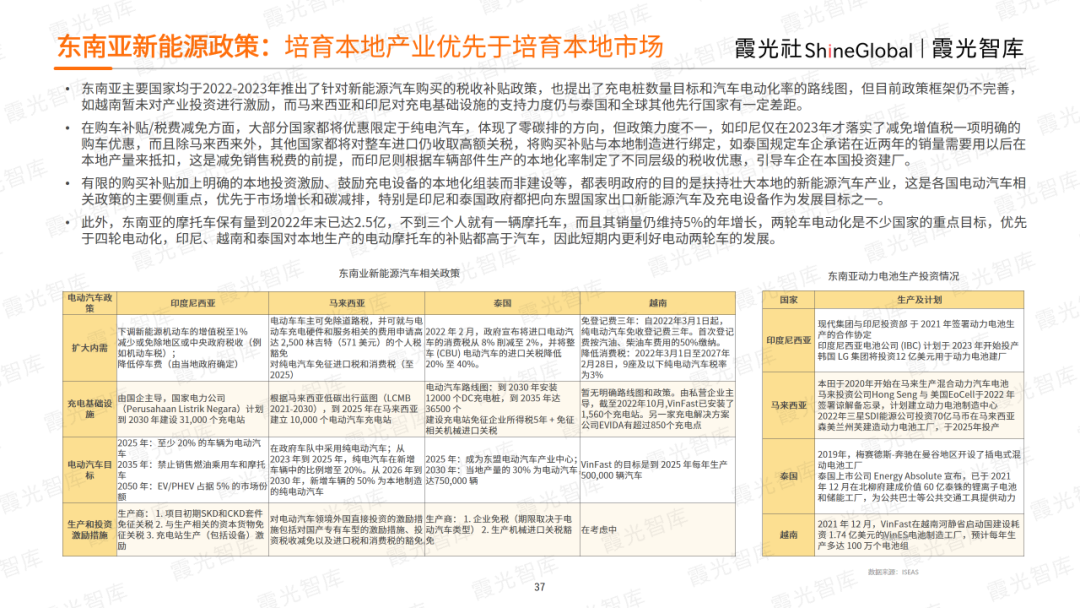Select the "泰国" row label in battery table
This screenshot has height=608, width=1080.
tap(789, 476)
